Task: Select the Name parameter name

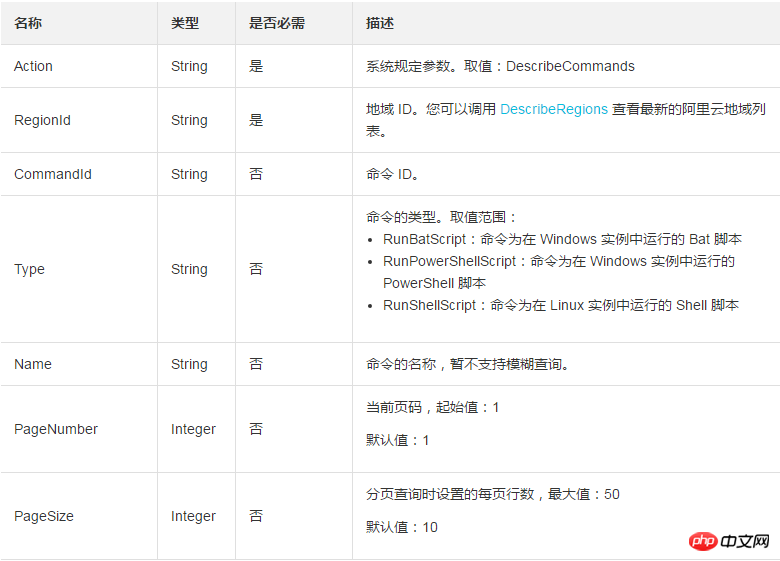Action: (33, 364)
